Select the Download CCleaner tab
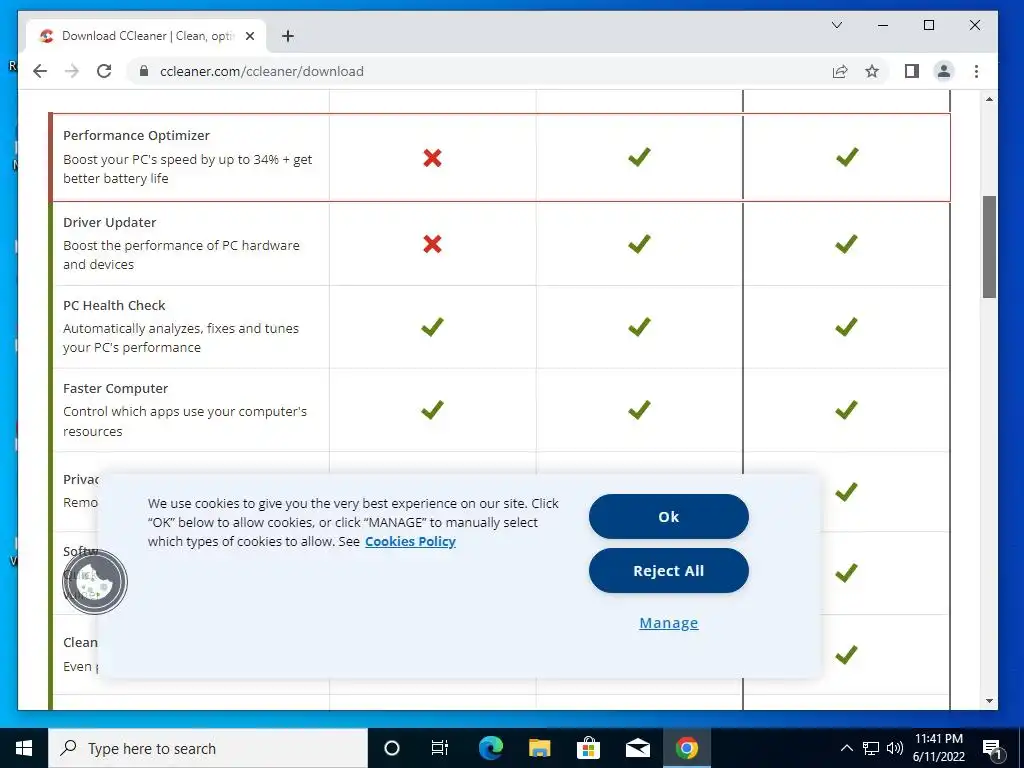This screenshot has height=768, width=1024. [x=146, y=36]
